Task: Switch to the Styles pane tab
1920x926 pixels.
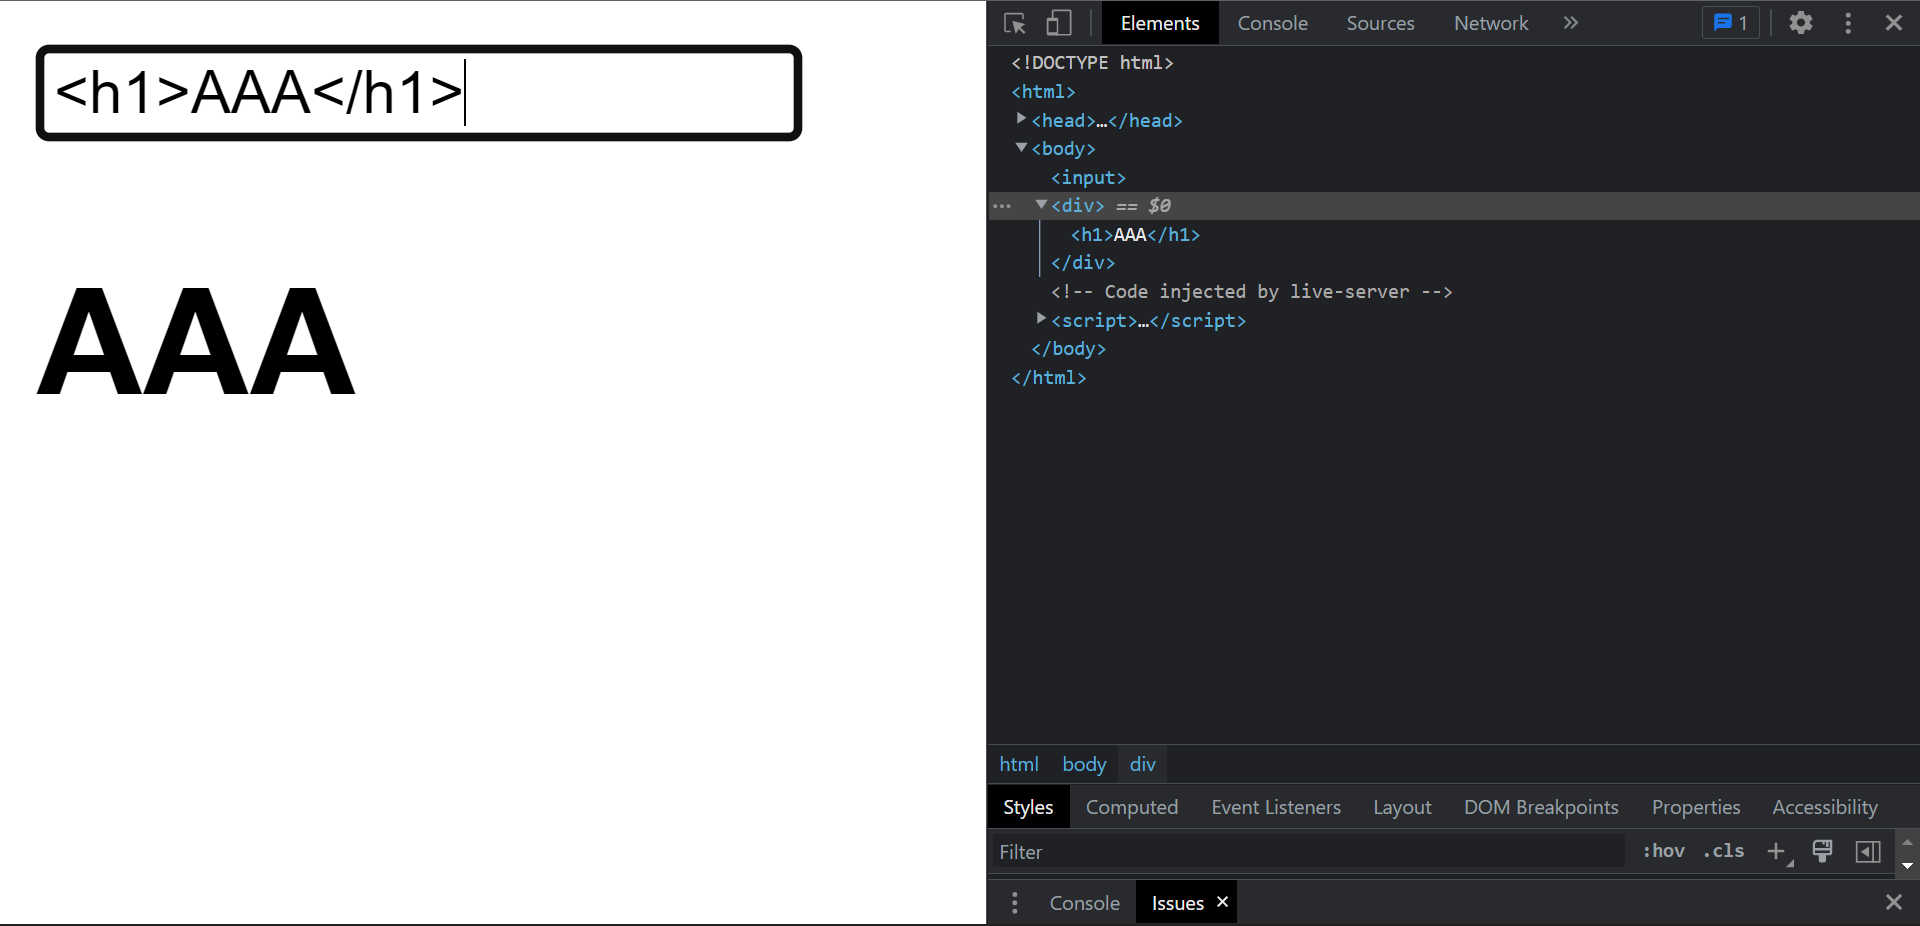Action: click(x=1028, y=807)
